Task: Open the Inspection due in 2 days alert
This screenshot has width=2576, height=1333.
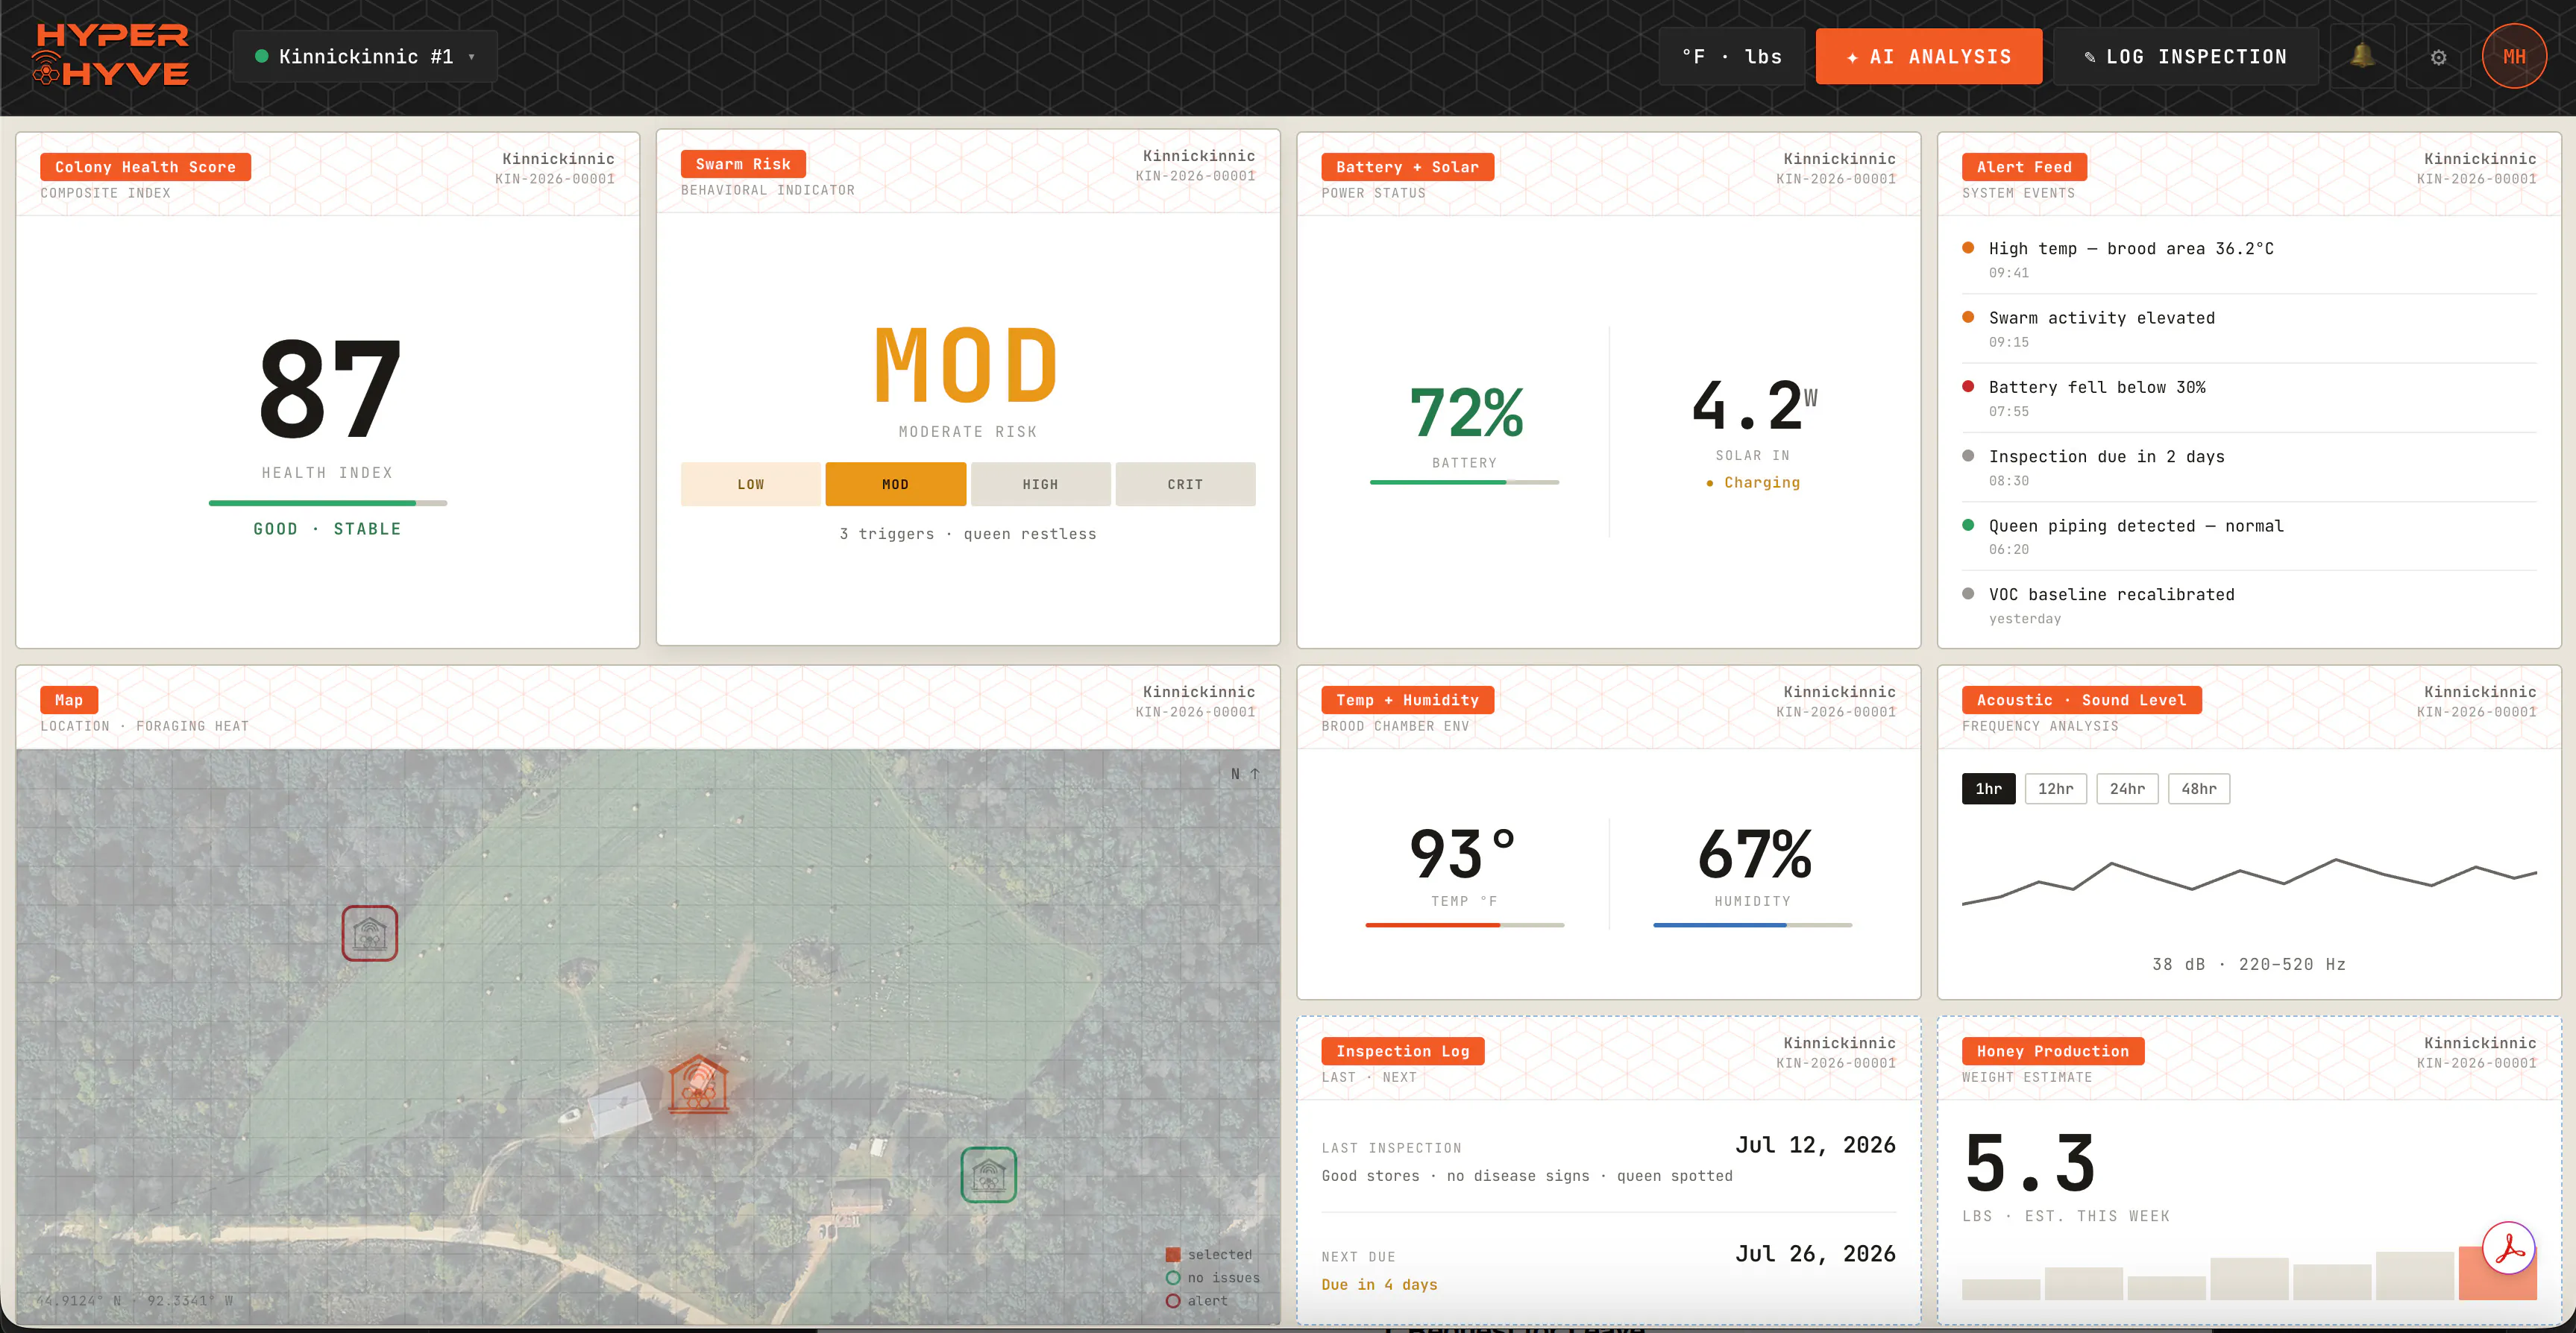Action: click(2249, 467)
